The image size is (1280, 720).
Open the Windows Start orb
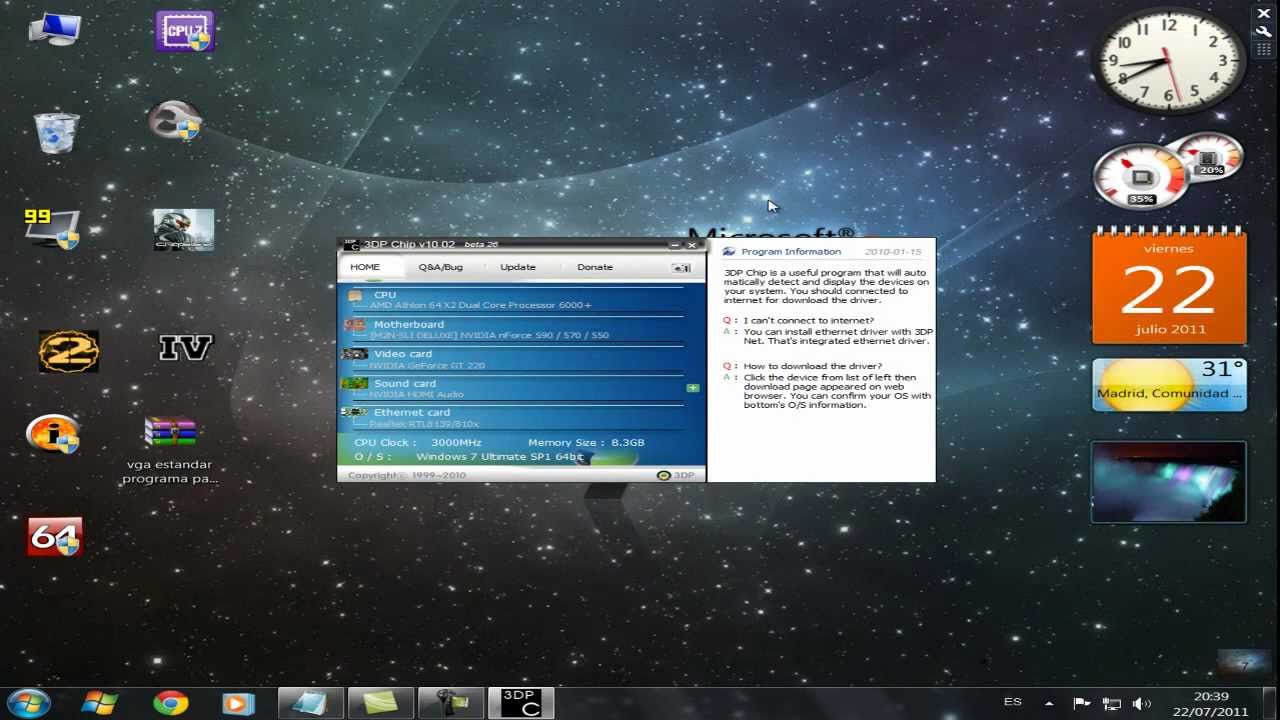(28, 703)
